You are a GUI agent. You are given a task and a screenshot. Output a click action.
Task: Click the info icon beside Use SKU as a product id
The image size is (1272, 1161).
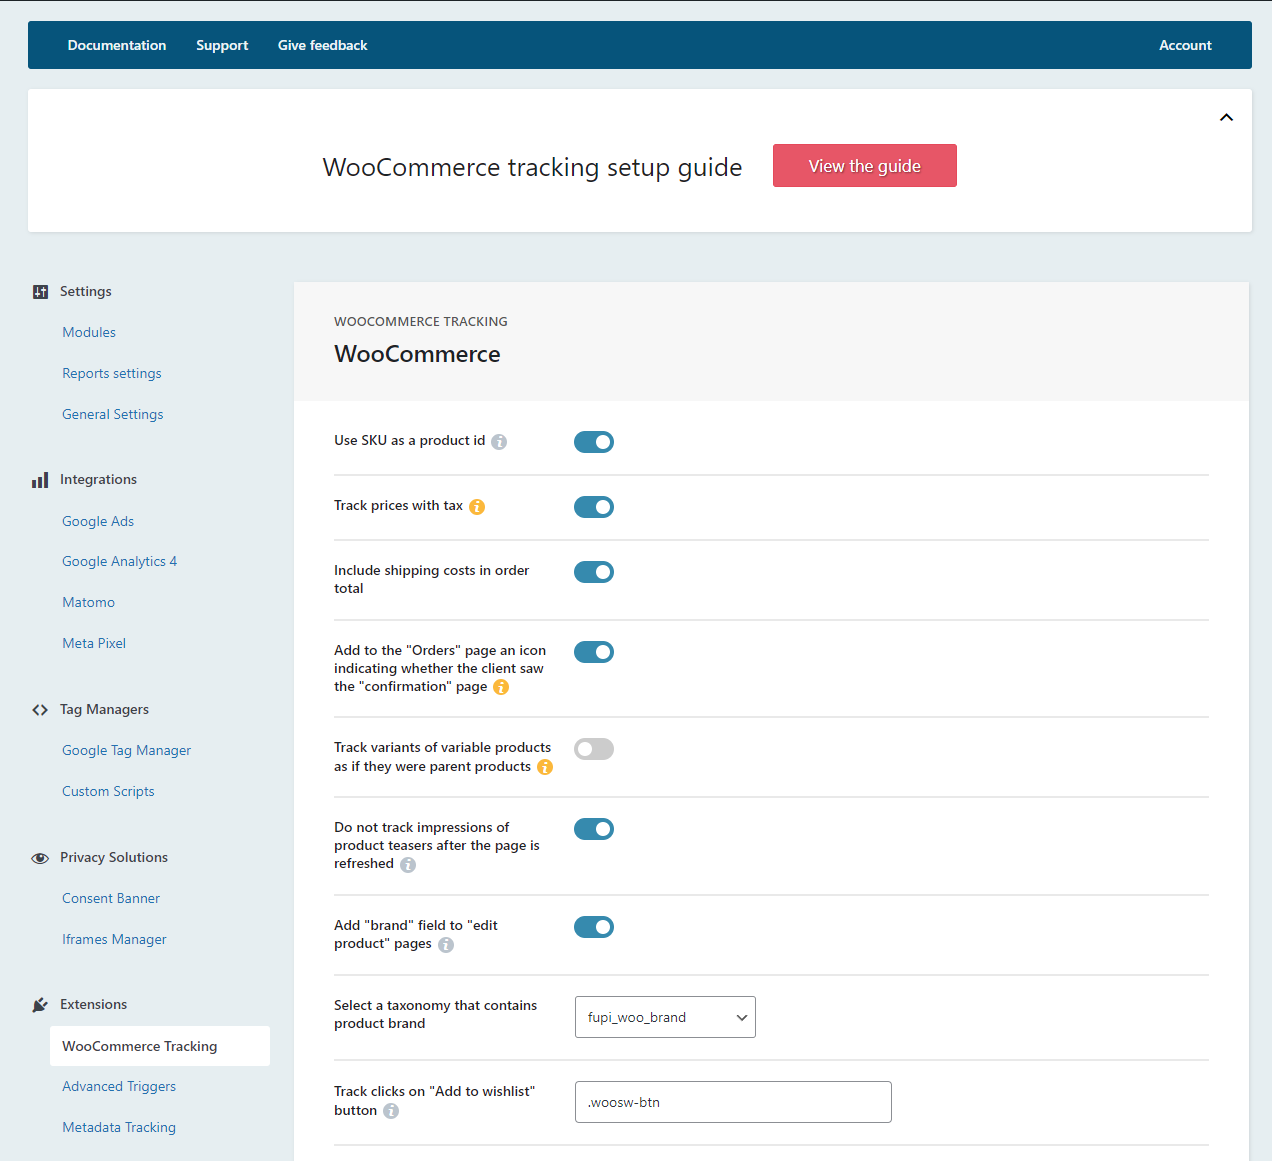pyautogui.click(x=499, y=442)
